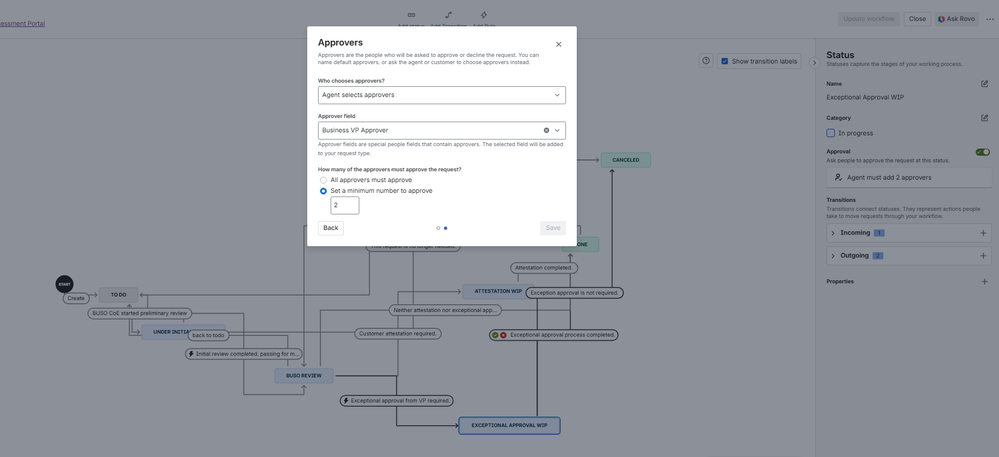Select the TO DO status node
The height and width of the screenshot is (457, 999).
[x=119, y=295]
